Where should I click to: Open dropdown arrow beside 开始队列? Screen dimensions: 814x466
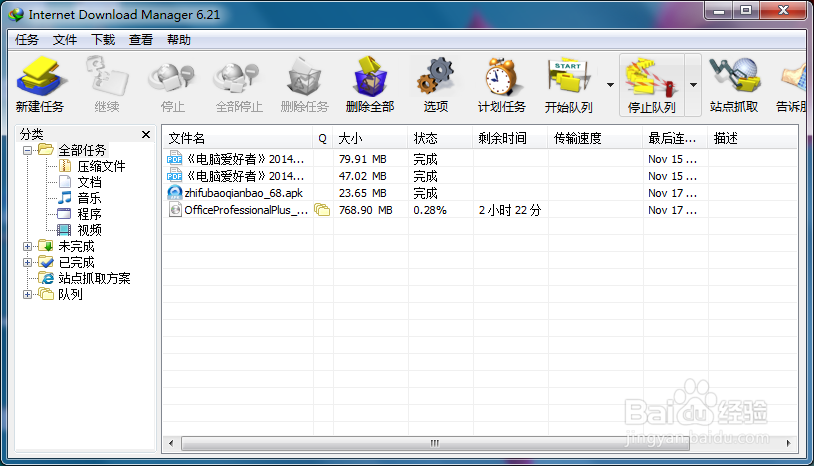pyautogui.click(x=610, y=85)
